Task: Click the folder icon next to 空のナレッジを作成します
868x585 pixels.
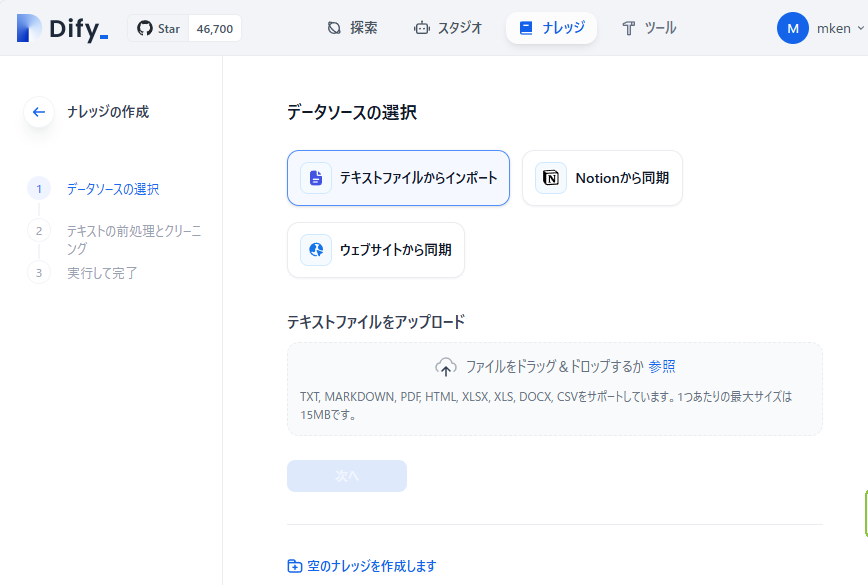Action: click(x=294, y=565)
